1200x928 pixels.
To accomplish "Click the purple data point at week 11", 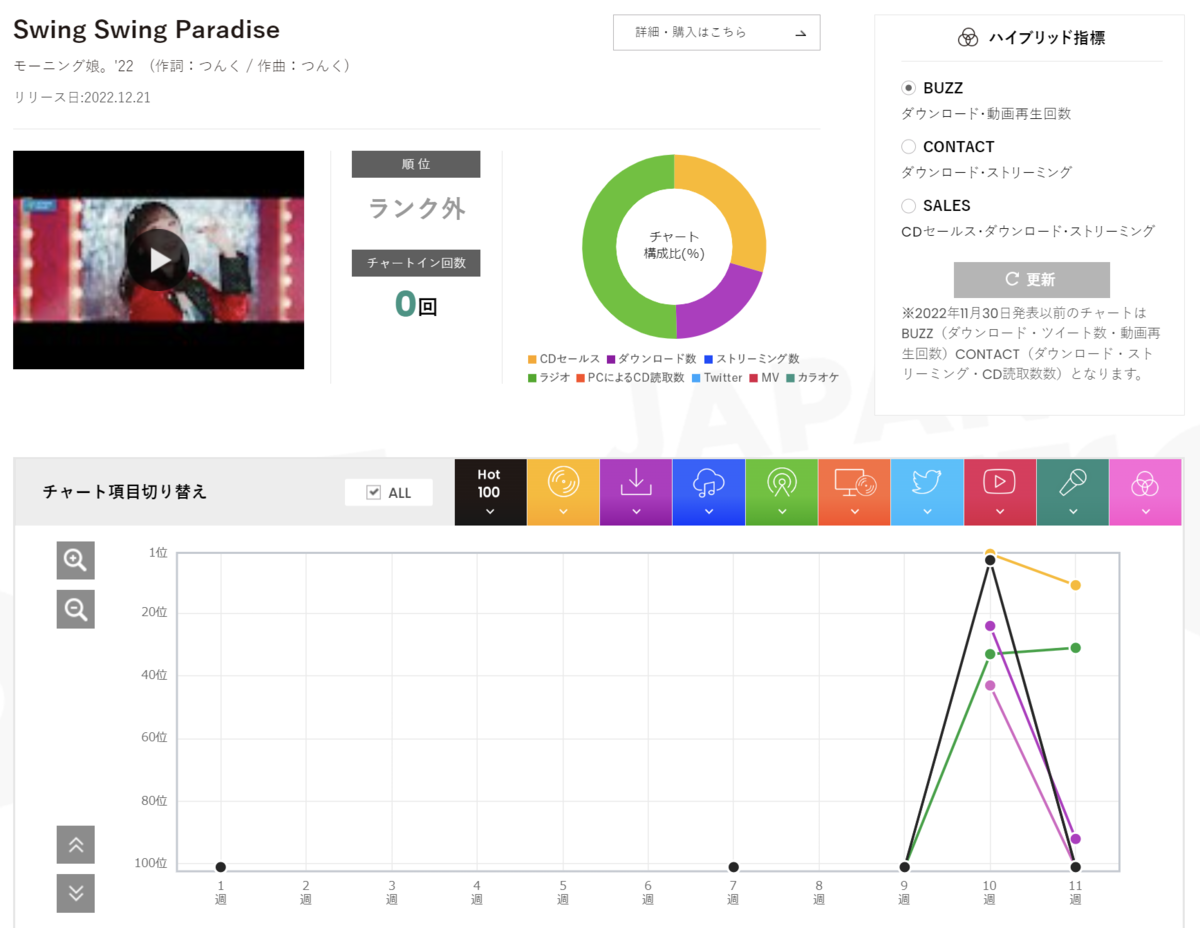I will click(1075, 839).
